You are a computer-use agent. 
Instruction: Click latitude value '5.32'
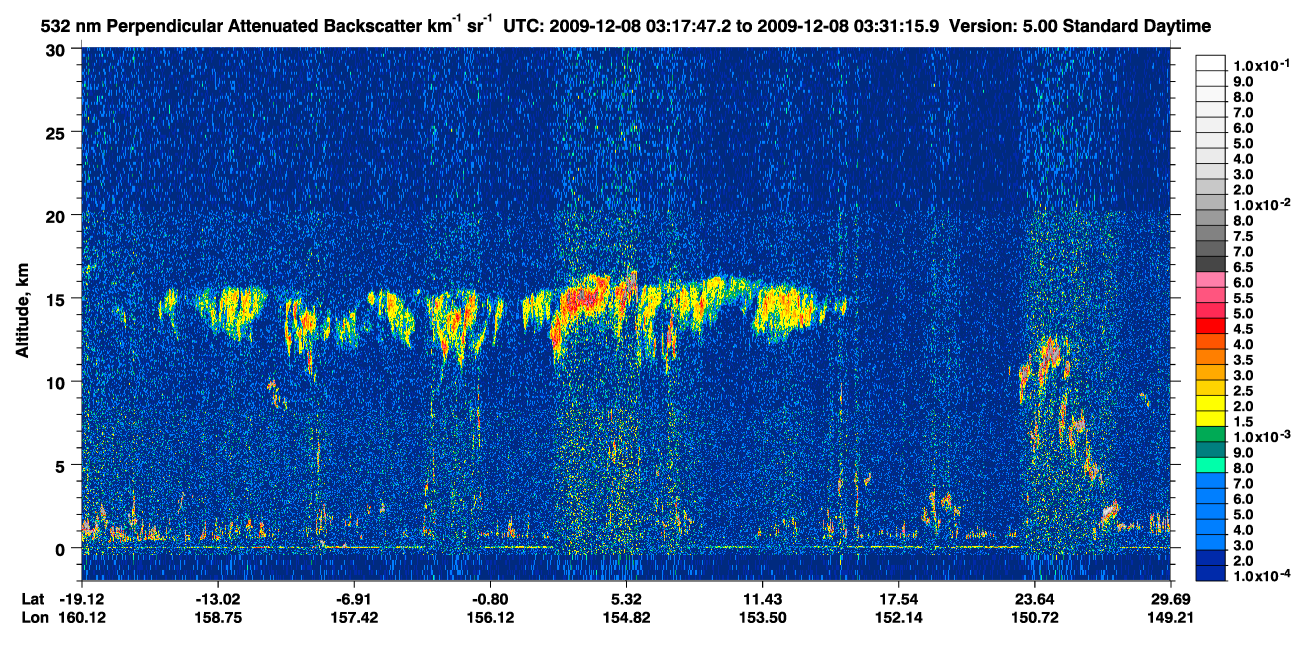[626, 599]
